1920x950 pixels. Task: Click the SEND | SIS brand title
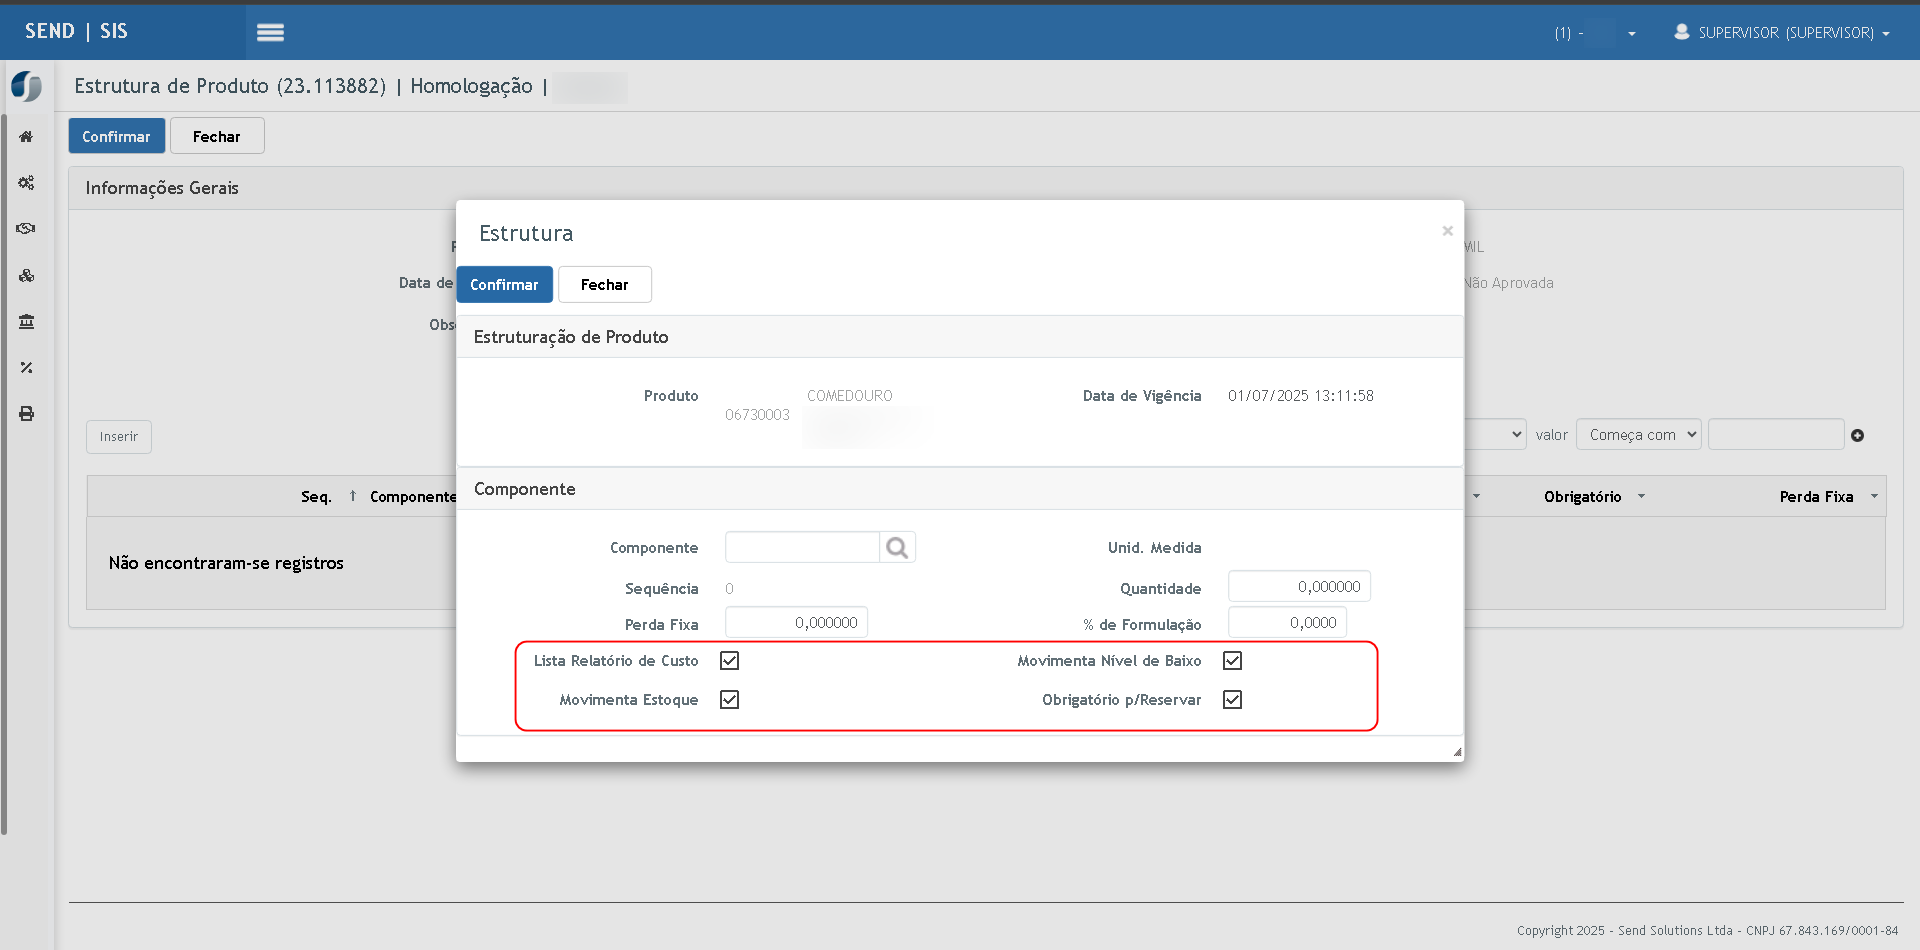pos(76,31)
